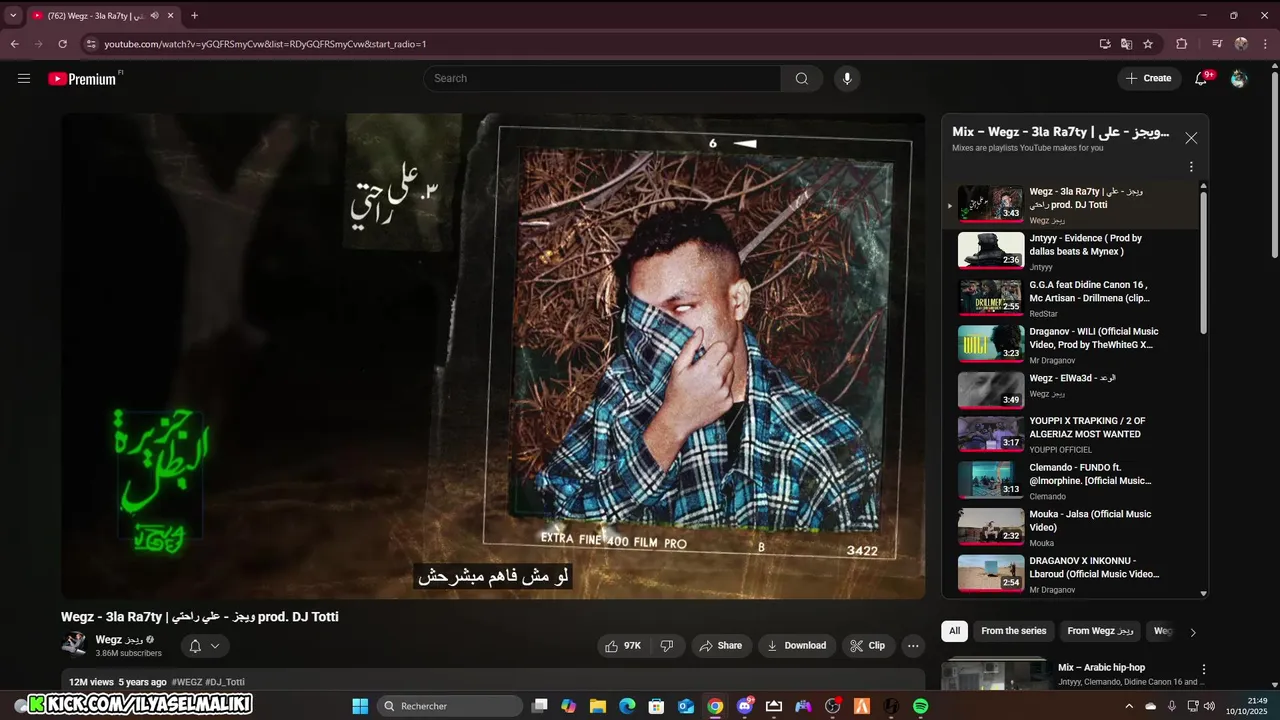Select the From Wegz filter chip
Screen dimensions: 1280x720
tap(1101, 631)
